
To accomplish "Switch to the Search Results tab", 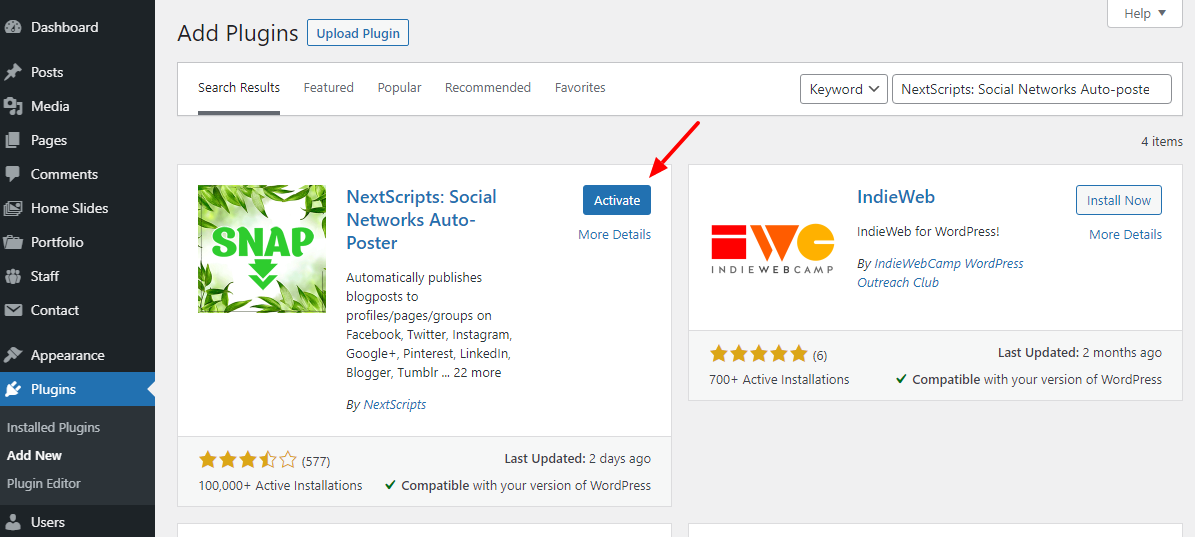I will click(239, 88).
